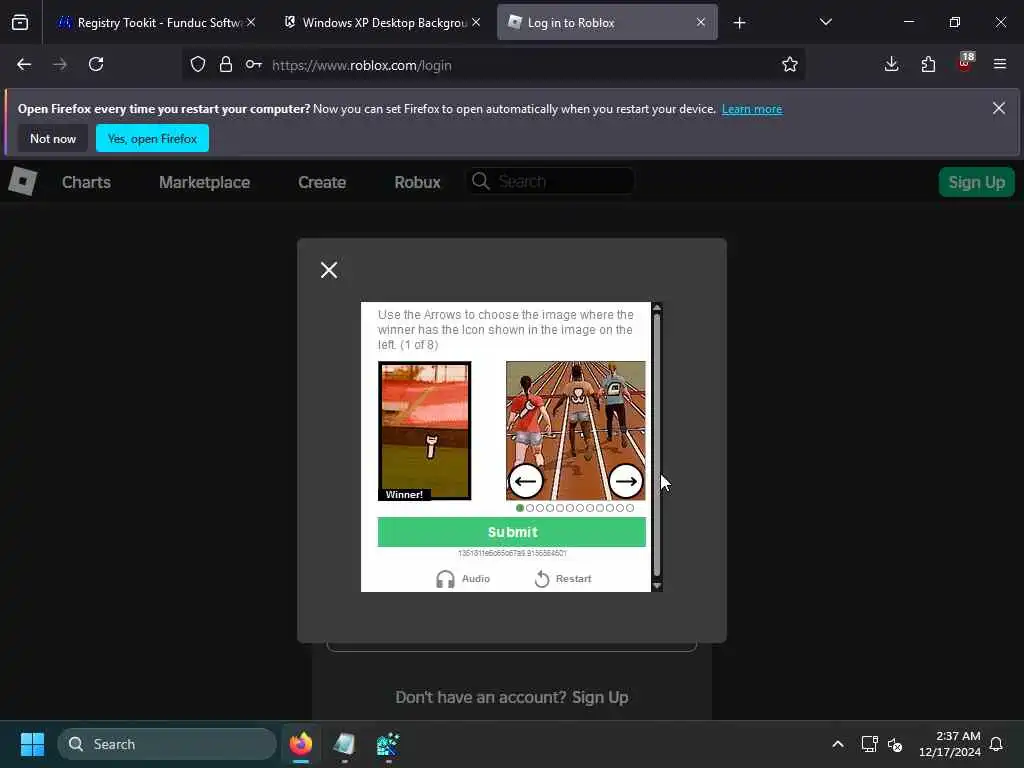Screen dimensions: 1024x768
Task: Open the Marketplace menu item
Action: pos(204,182)
